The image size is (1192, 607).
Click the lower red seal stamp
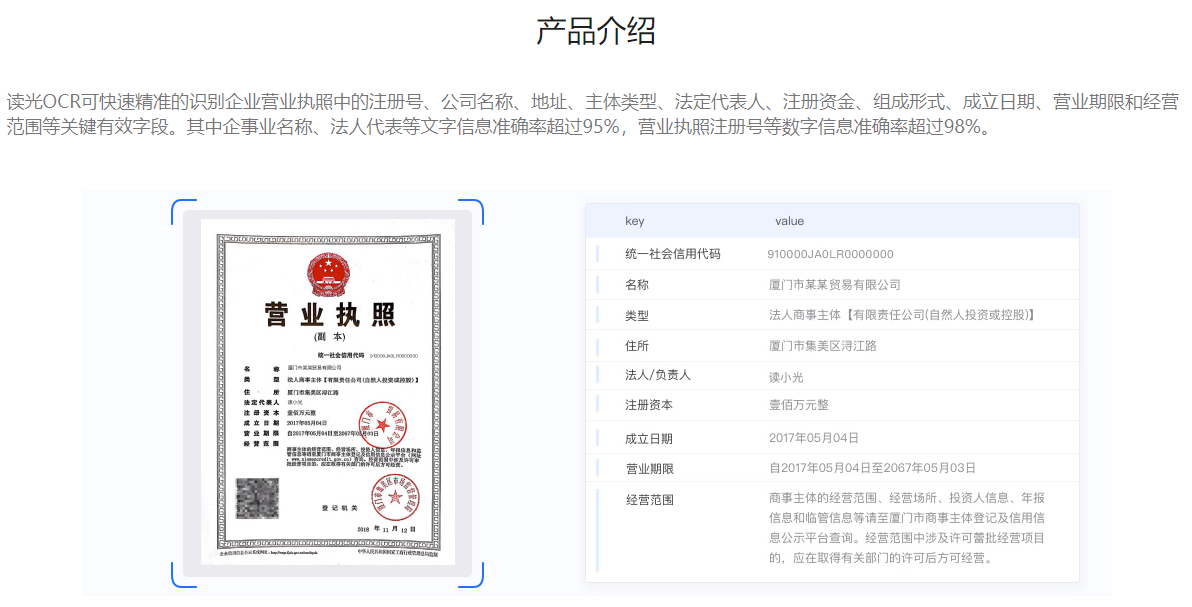396,496
